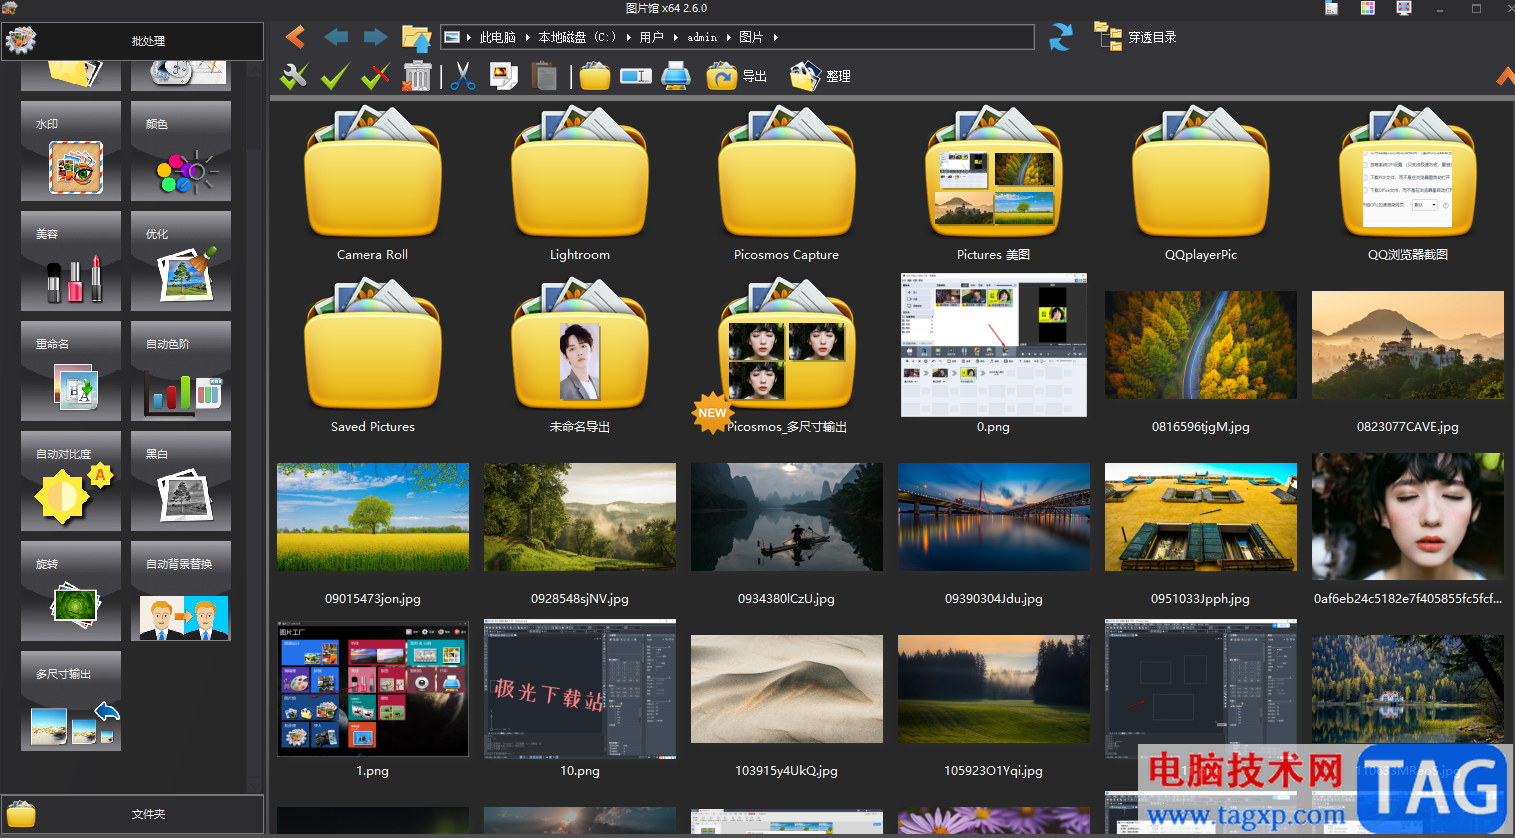Expand the arrow after 本地磁盘 (C:)
The height and width of the screenshot is (838, 1515).
(x=628, y=37)
